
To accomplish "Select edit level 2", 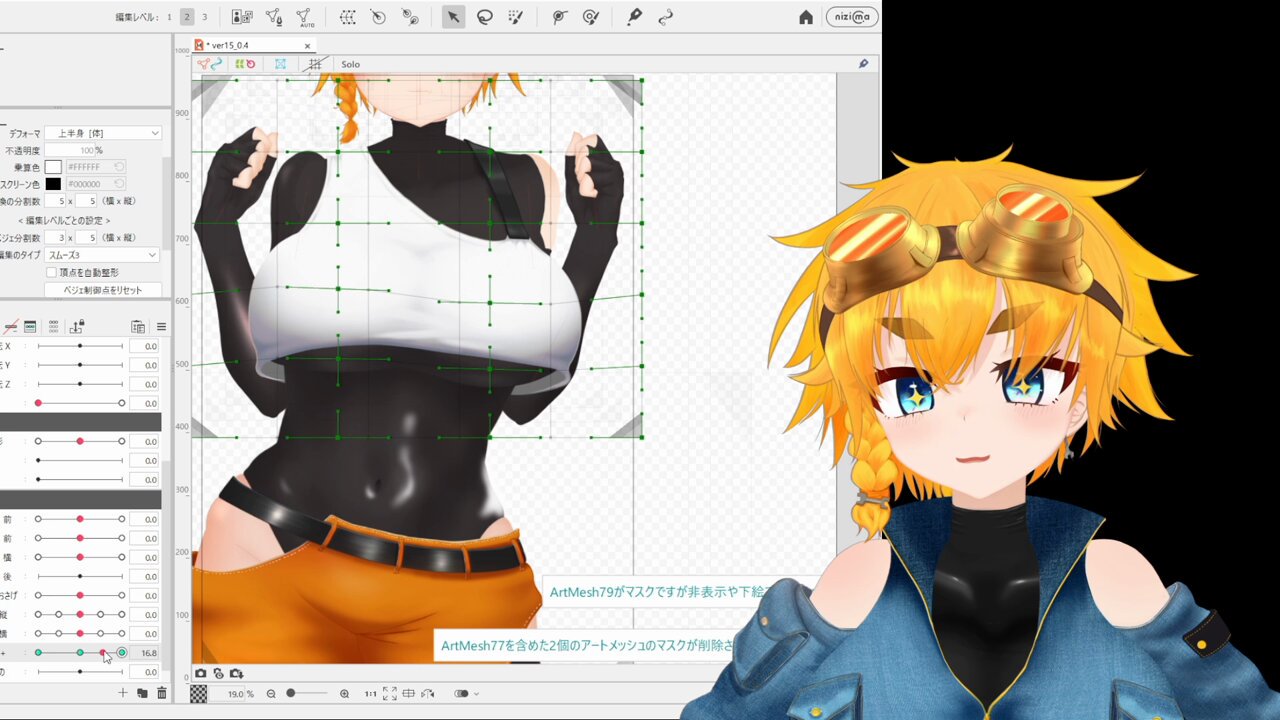I will coord(187,17).
